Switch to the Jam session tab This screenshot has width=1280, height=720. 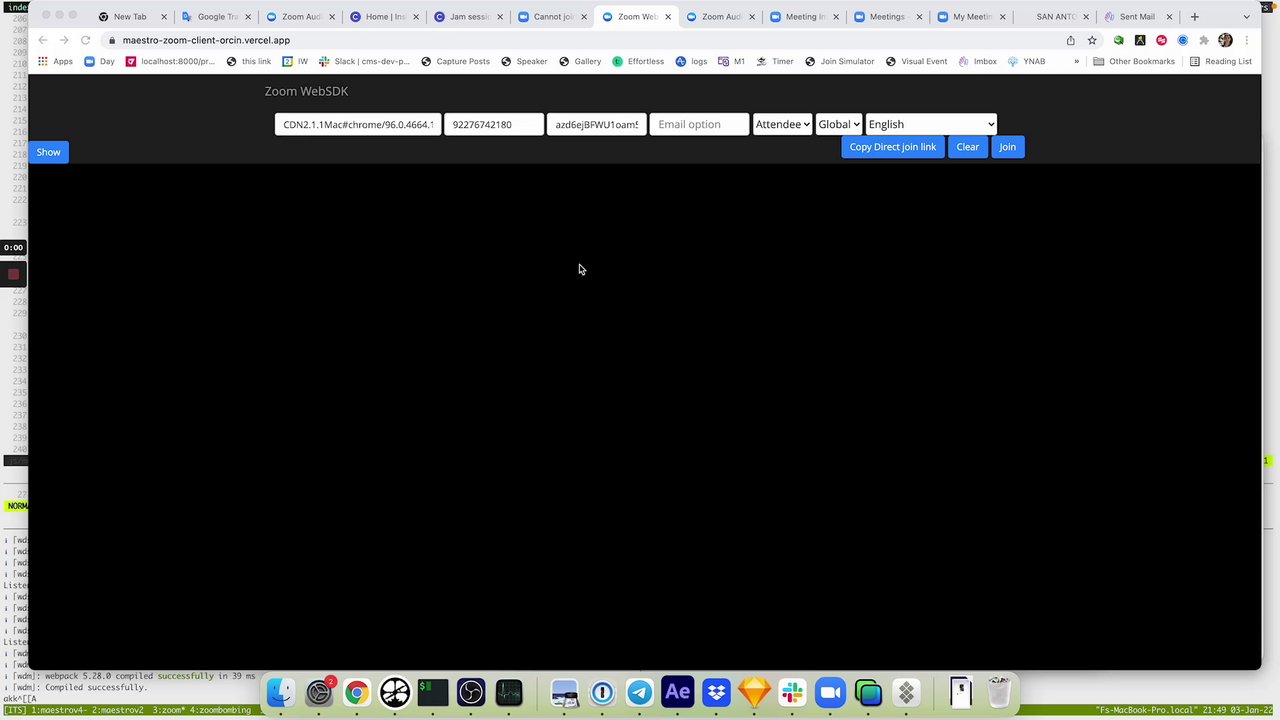[x=467, y=17]
